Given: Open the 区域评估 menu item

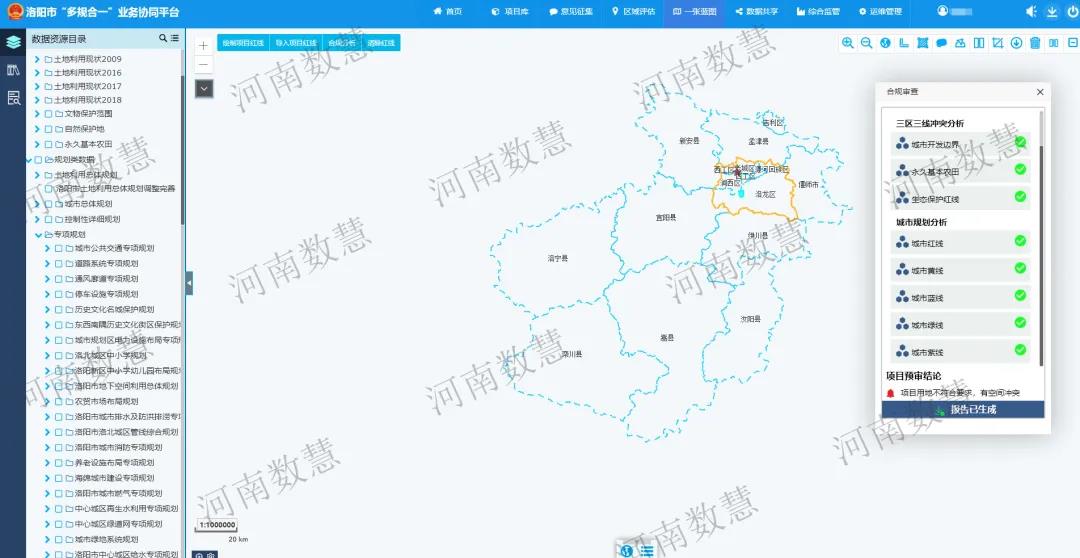Looking at the screenshot, I should tap(634, 12).
